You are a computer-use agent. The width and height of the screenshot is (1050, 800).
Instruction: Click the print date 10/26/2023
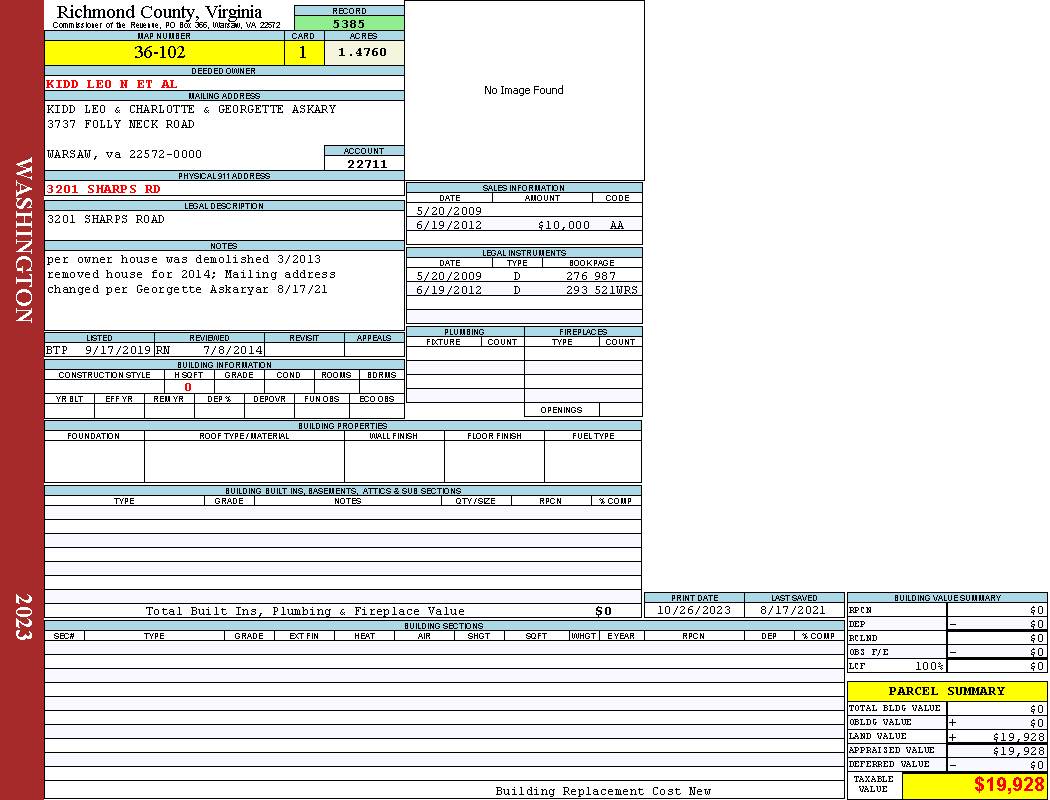[x=693, y=610]
